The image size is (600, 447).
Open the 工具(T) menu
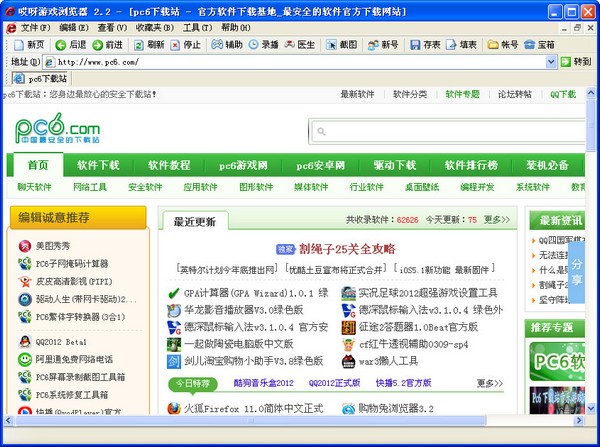197,28
